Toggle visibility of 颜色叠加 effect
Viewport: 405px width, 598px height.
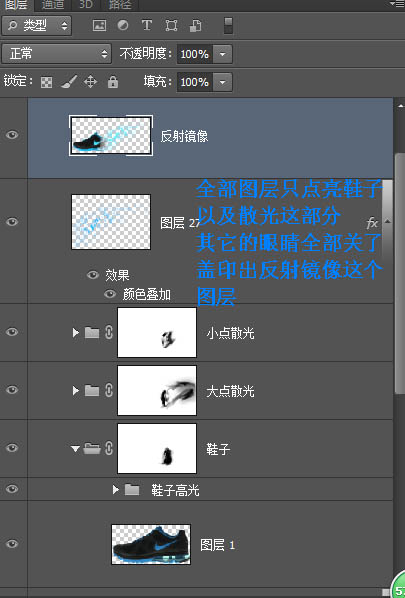tap(110, 294)
